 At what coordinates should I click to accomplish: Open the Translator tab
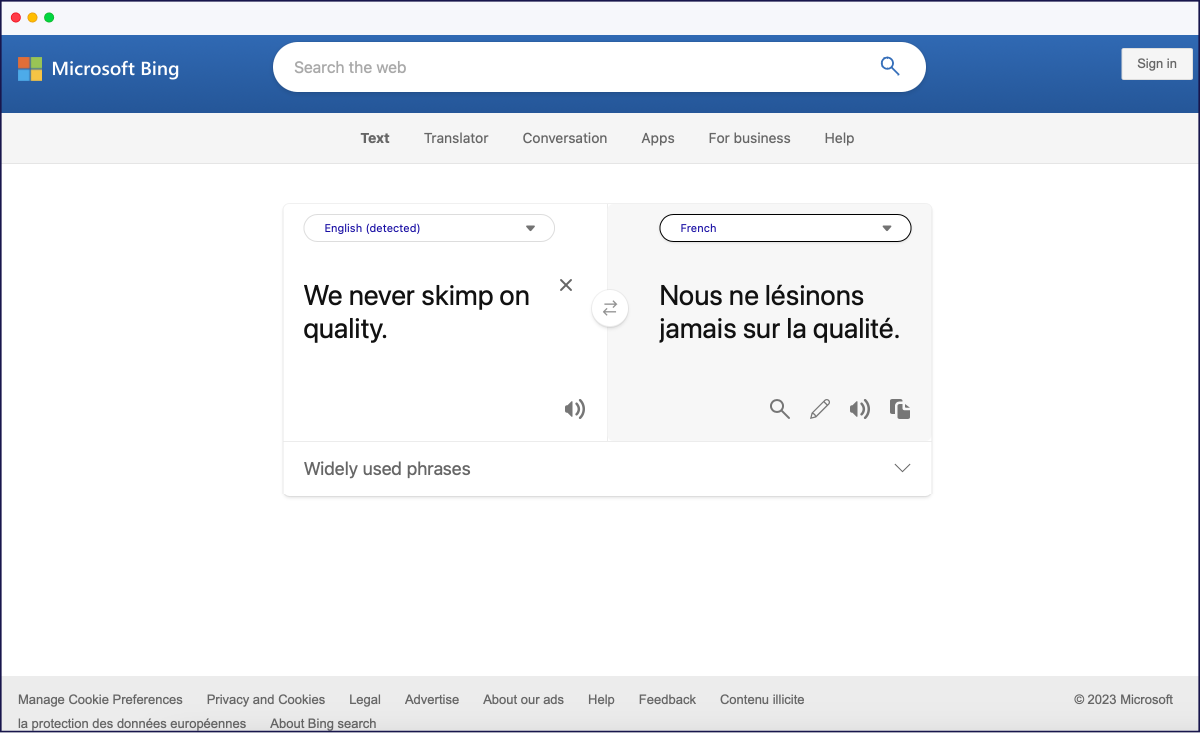coord(455,138)
